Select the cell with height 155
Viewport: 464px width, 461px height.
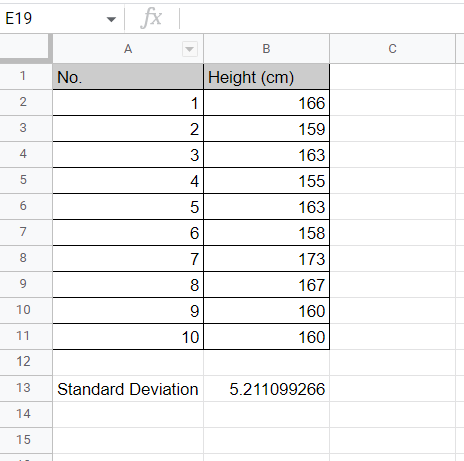[x=266, y=181]
